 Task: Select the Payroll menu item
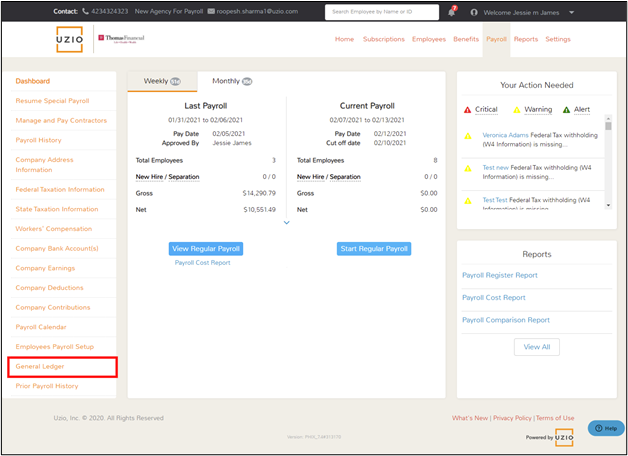coord(497,39)
